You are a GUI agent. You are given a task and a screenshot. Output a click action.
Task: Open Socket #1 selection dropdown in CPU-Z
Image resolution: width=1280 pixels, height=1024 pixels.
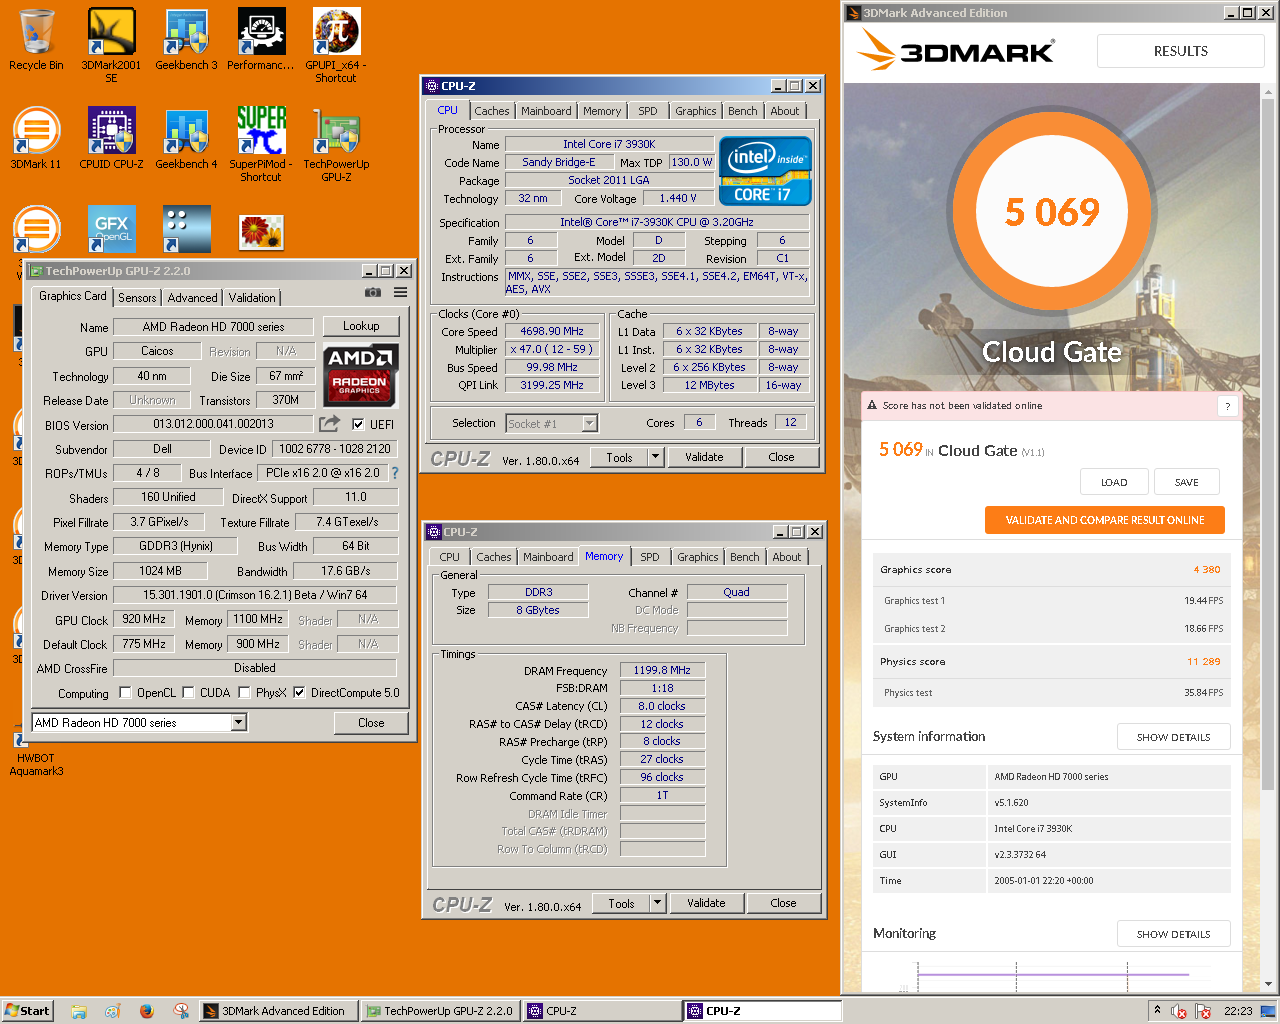[551, 423]
